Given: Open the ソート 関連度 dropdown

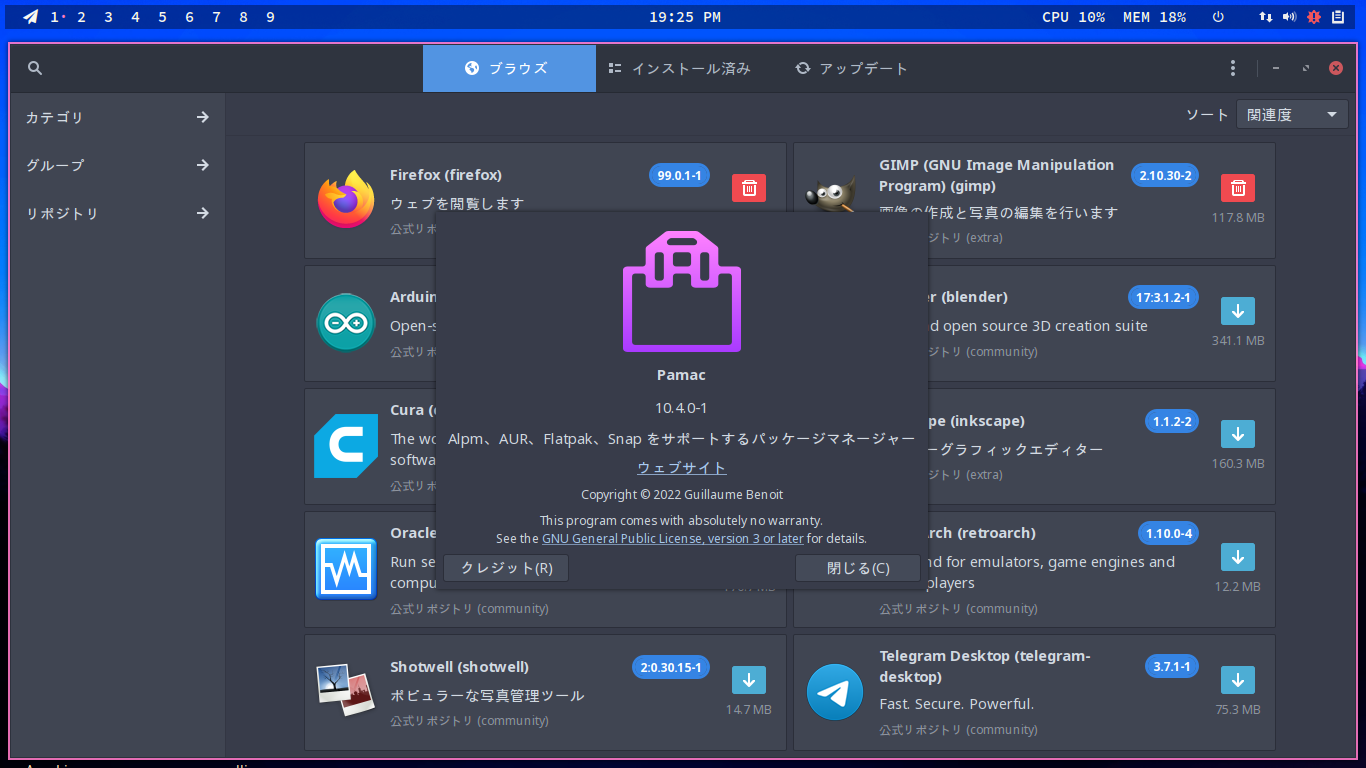Looking at the screenshot, I should (1292, 115).
